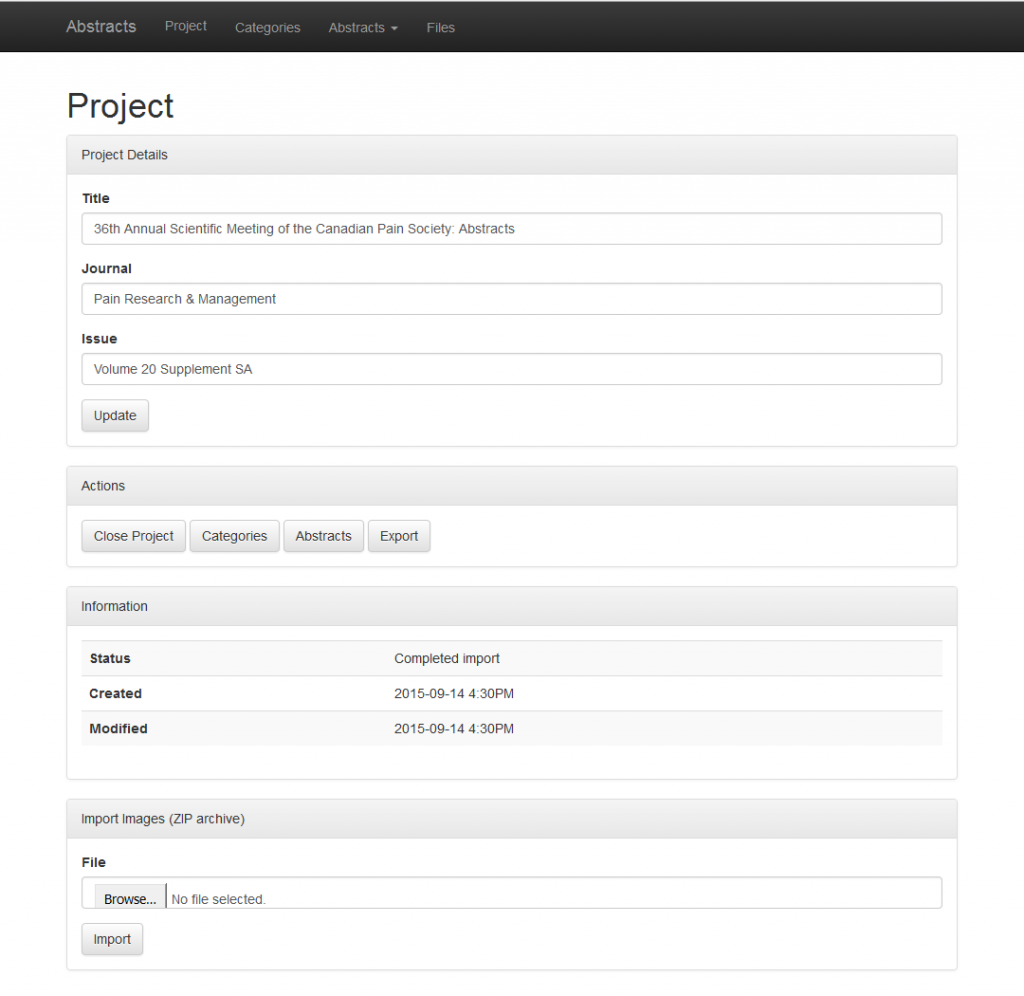Click the Information panel header
Image resolution: width=1024 pixels, height=996 pixels.
tap(114, 606)
